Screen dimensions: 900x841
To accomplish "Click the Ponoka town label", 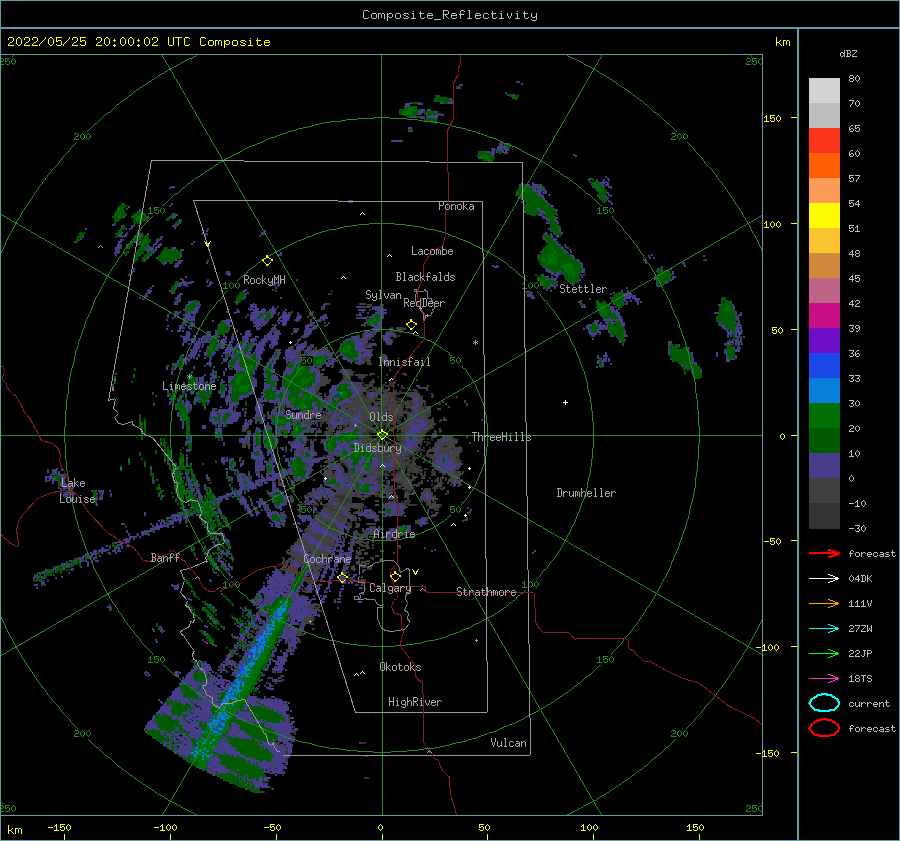I will 456,206.
